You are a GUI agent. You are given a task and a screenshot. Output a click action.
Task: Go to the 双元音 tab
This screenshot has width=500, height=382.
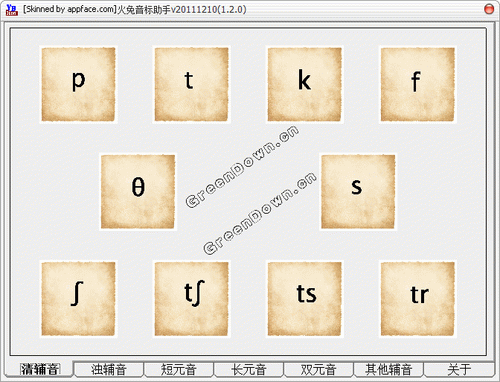(x=318, y=370)
